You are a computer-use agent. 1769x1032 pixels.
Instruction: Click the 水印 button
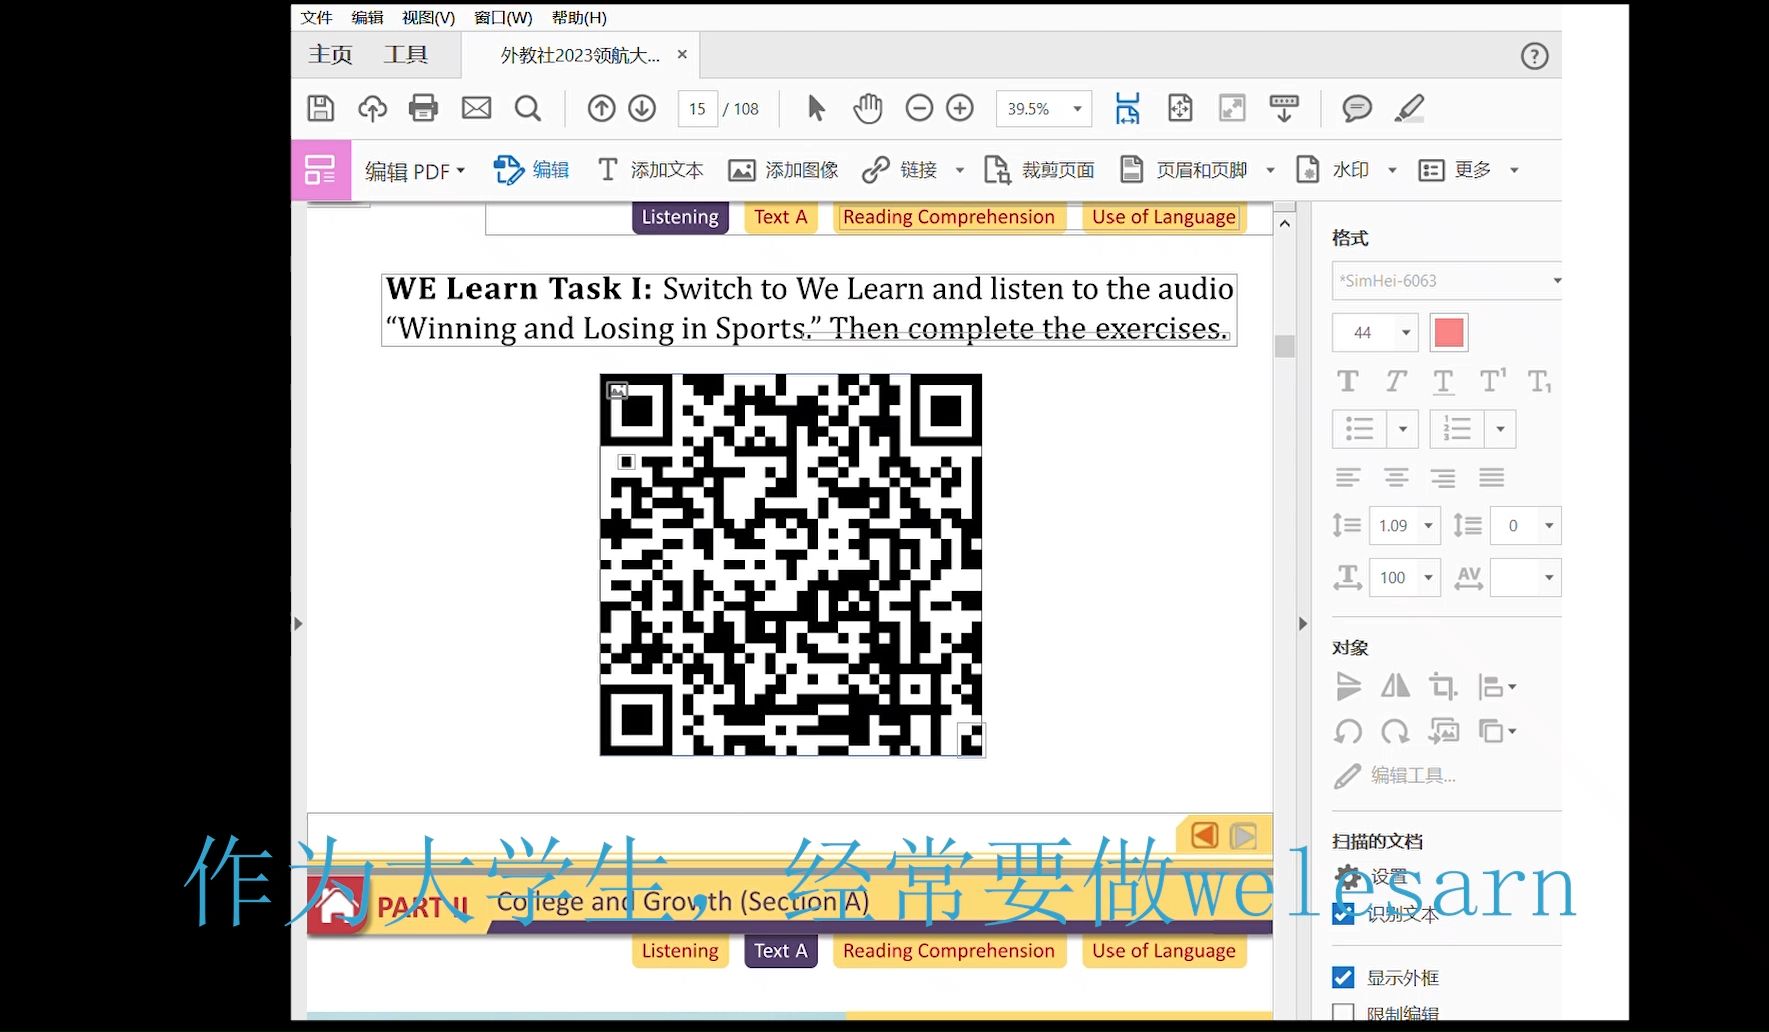1333,170
